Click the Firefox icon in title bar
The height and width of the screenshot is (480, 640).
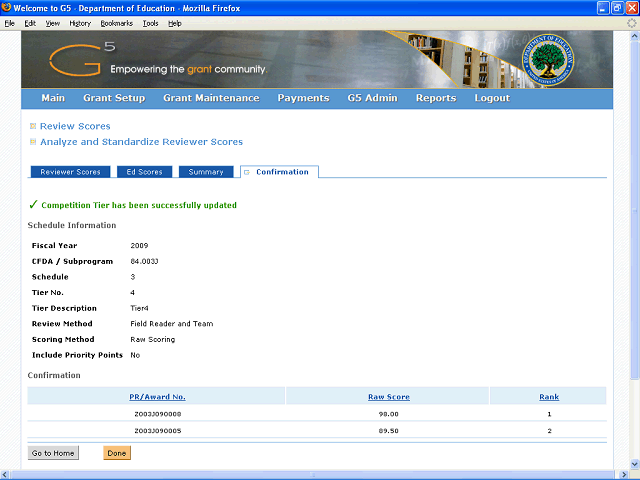tap(6, 7)
